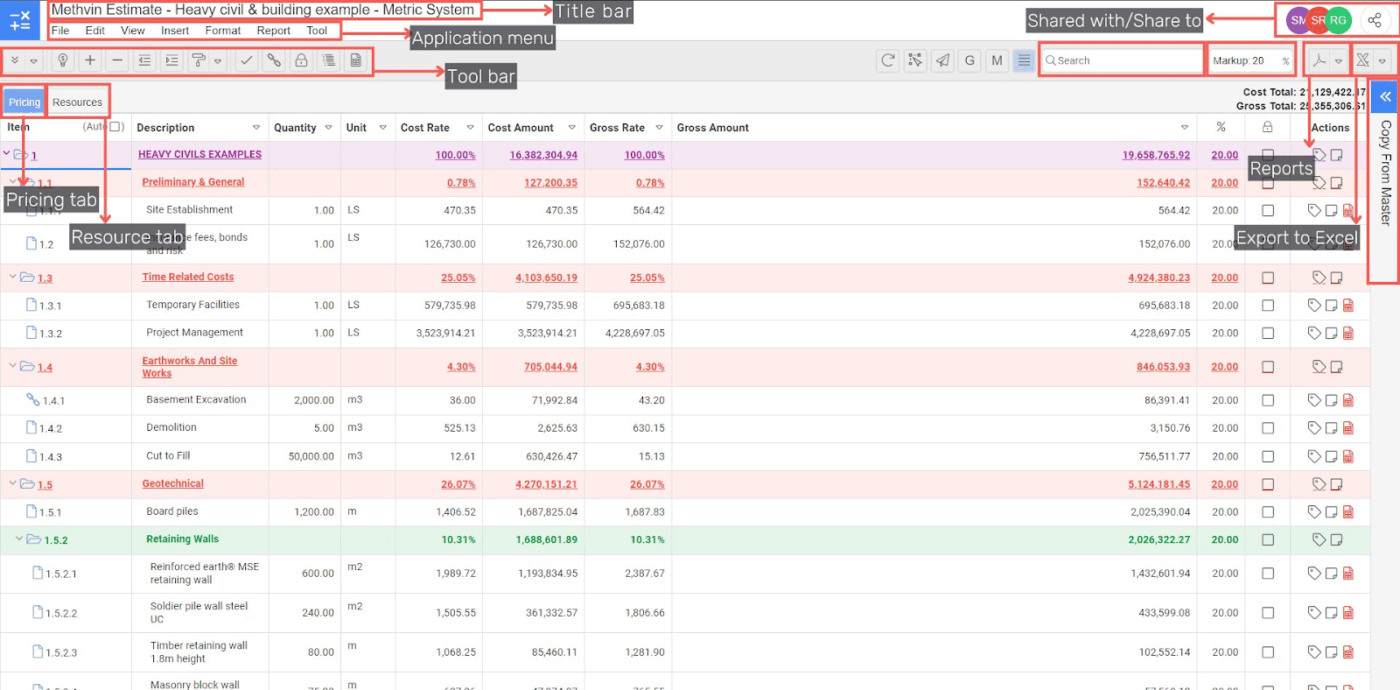The image size is (1400, 690).
Task: Click the paper plane send icon
Action: pos(942,60)
